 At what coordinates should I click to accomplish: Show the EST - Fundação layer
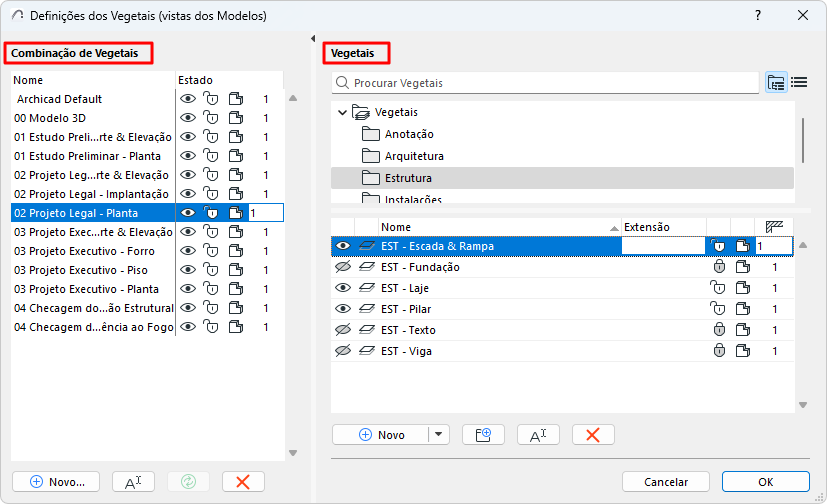tap(343, 267)
